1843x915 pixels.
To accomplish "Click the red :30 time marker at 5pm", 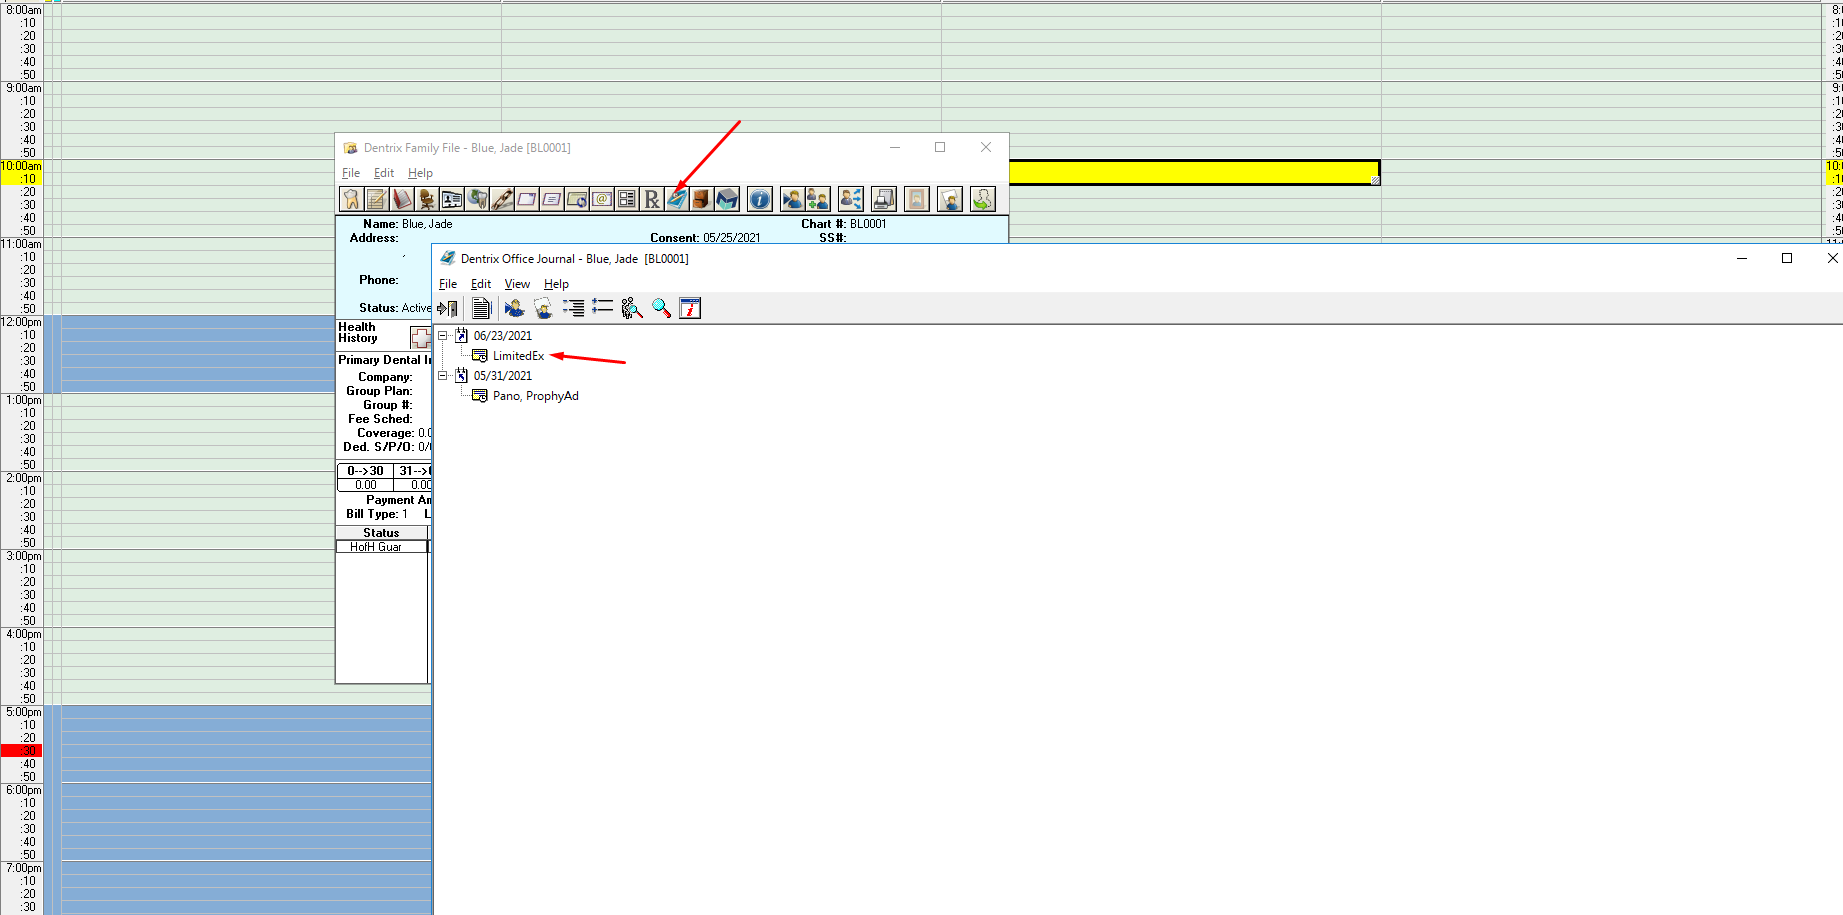I will 21,751.
